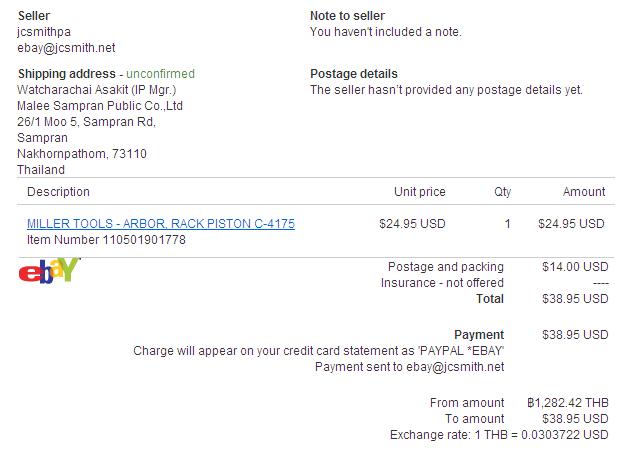Click the Amount column header
The image size is (634, 453).
point(583,192)
